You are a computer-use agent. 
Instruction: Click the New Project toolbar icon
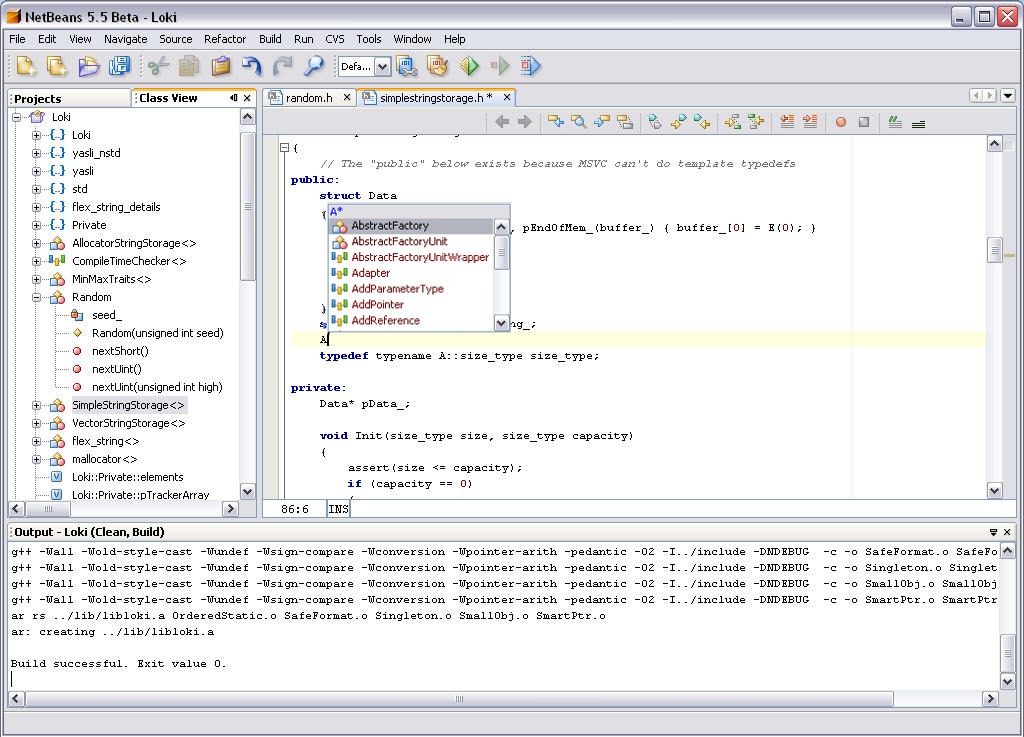(57, 67)
